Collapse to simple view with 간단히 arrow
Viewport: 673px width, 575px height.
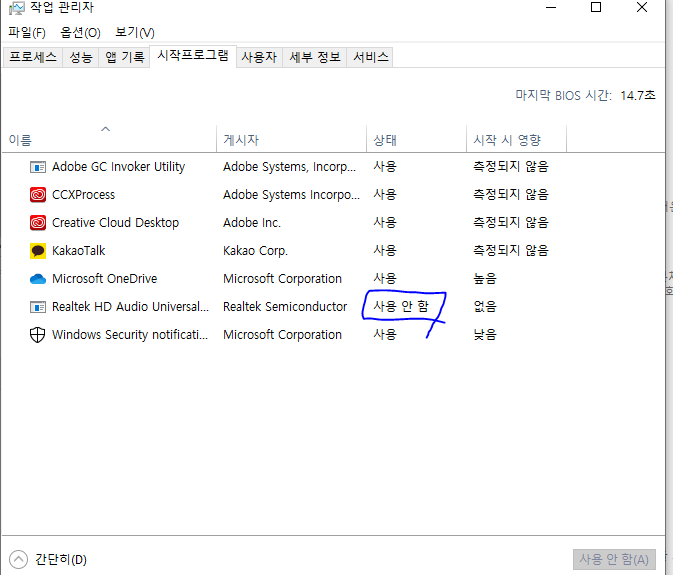click(18, 559)
